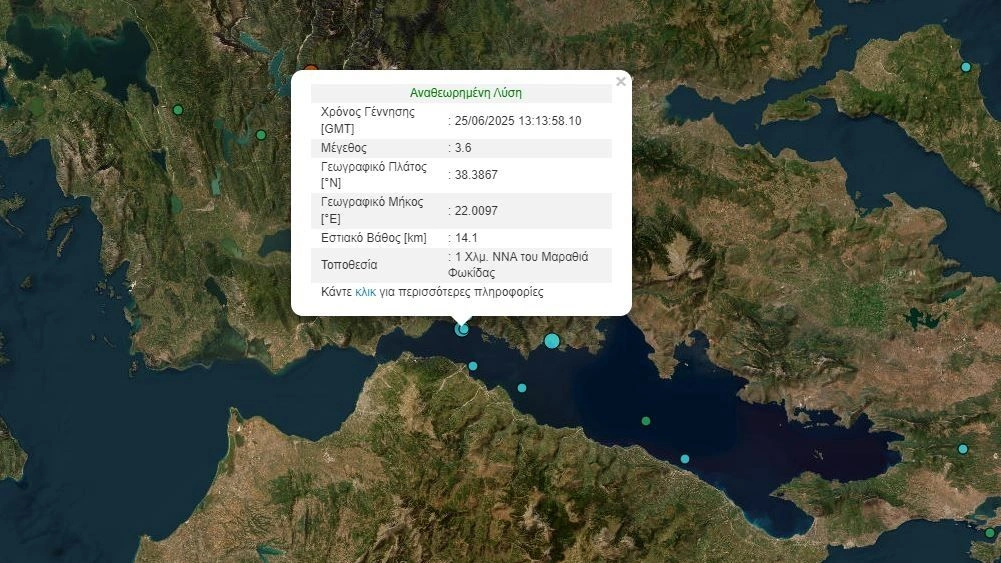This screenshot has width=1001, height=563.
Task: Select the small cyan marker just below the selected epicenter
Action: [473, 366]
